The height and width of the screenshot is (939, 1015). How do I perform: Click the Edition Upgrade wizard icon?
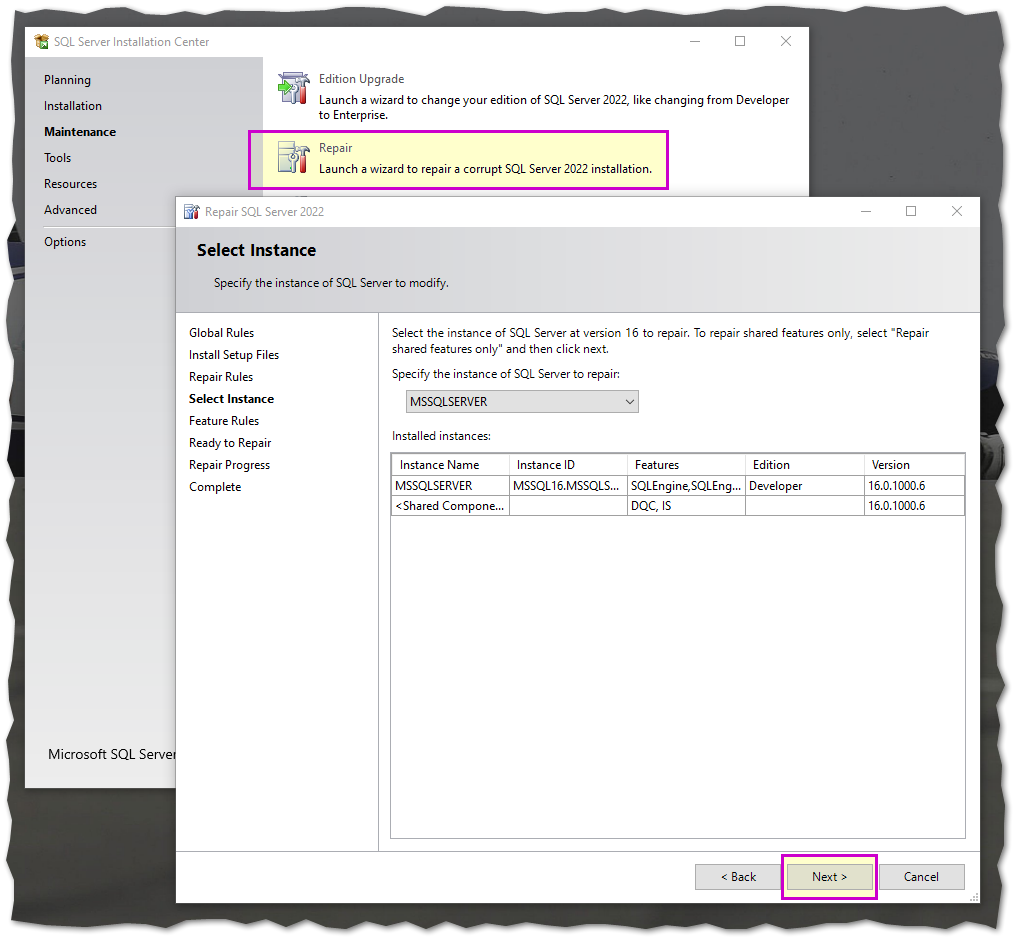tap(293, 88)
